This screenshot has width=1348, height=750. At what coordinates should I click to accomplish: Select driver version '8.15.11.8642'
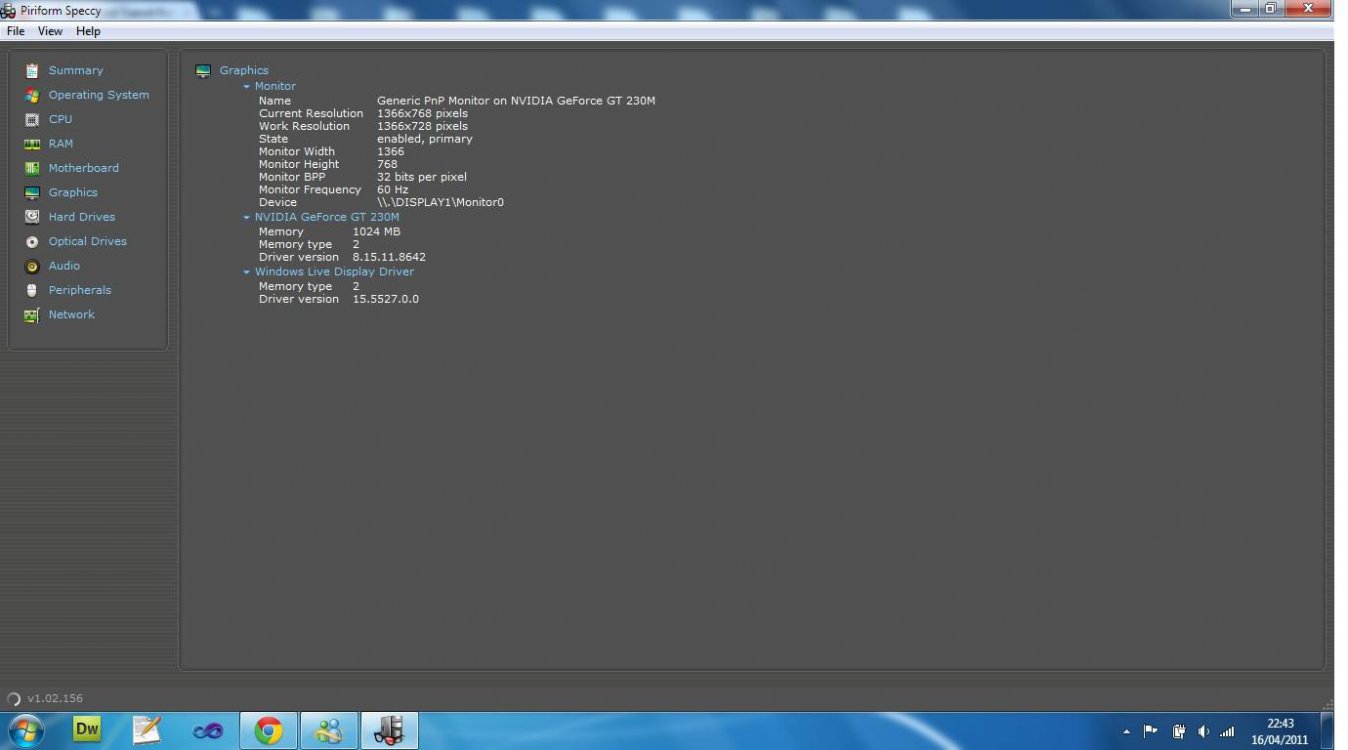389,257
